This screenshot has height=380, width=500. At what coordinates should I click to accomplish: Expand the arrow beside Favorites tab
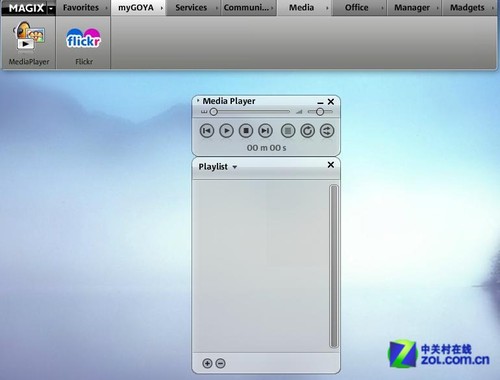[107, 8]
